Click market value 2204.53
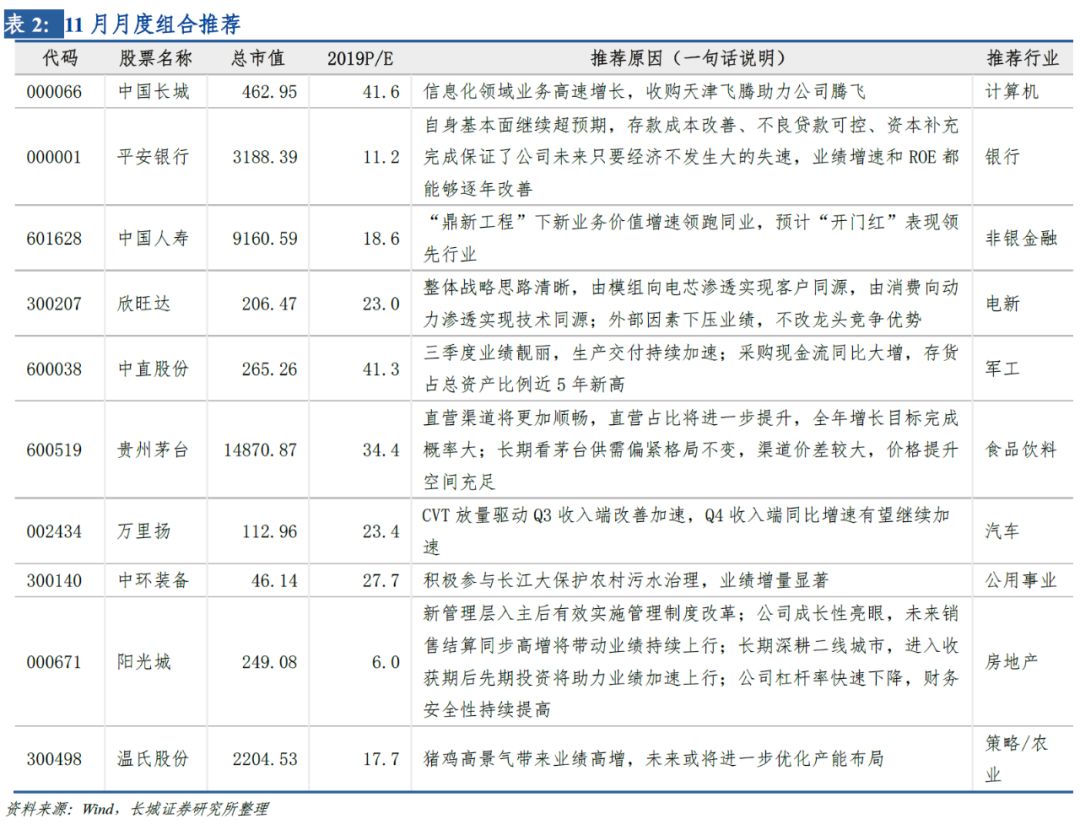The image size is (1080, 824). pyautogui.click(x=264, y=759)
